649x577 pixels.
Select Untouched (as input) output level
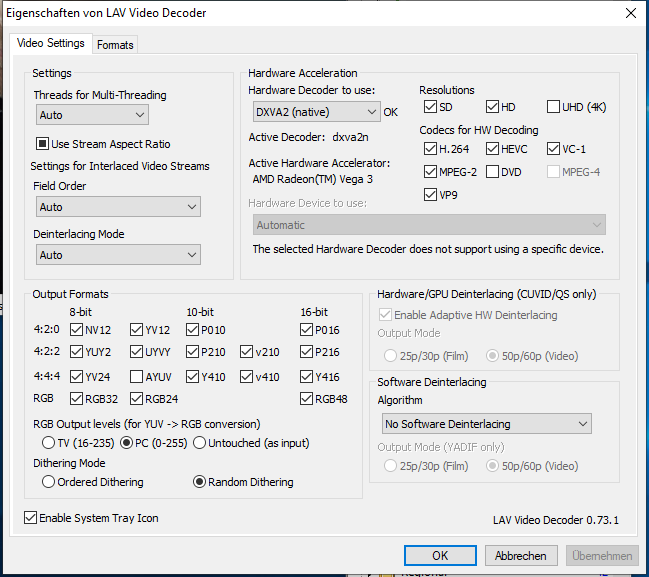click(200, 443)
